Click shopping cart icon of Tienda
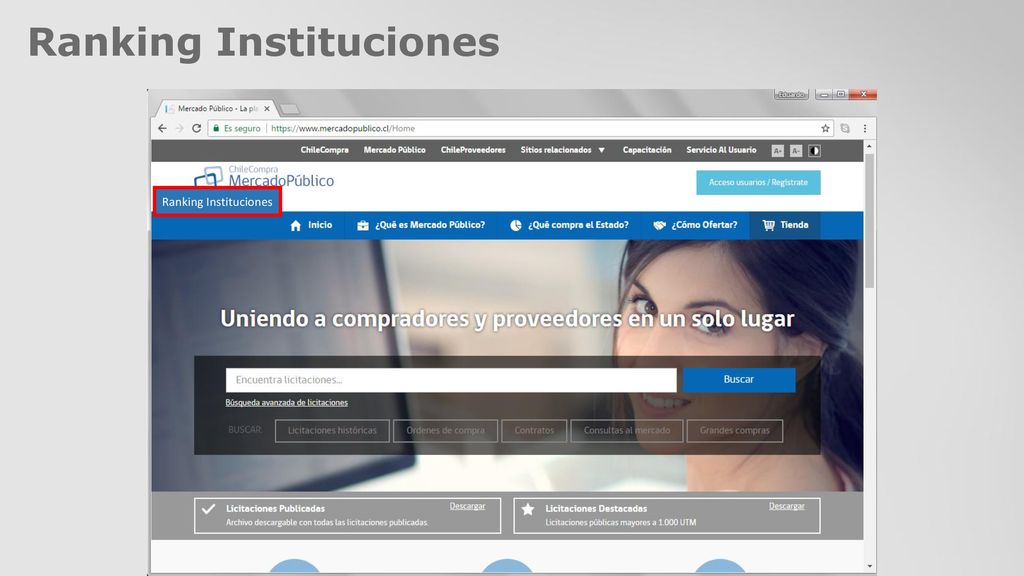This screenshot has width=1024, height=576. coord(769,225)
